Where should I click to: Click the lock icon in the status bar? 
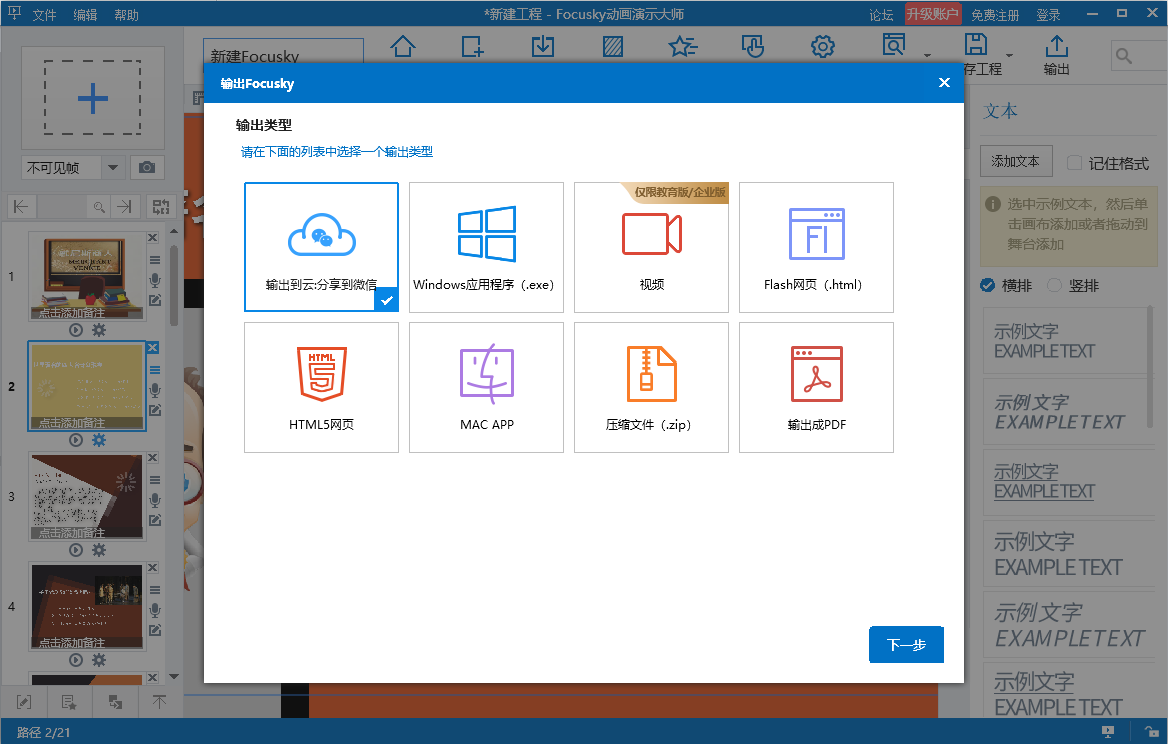click(x=1151, y=732)
